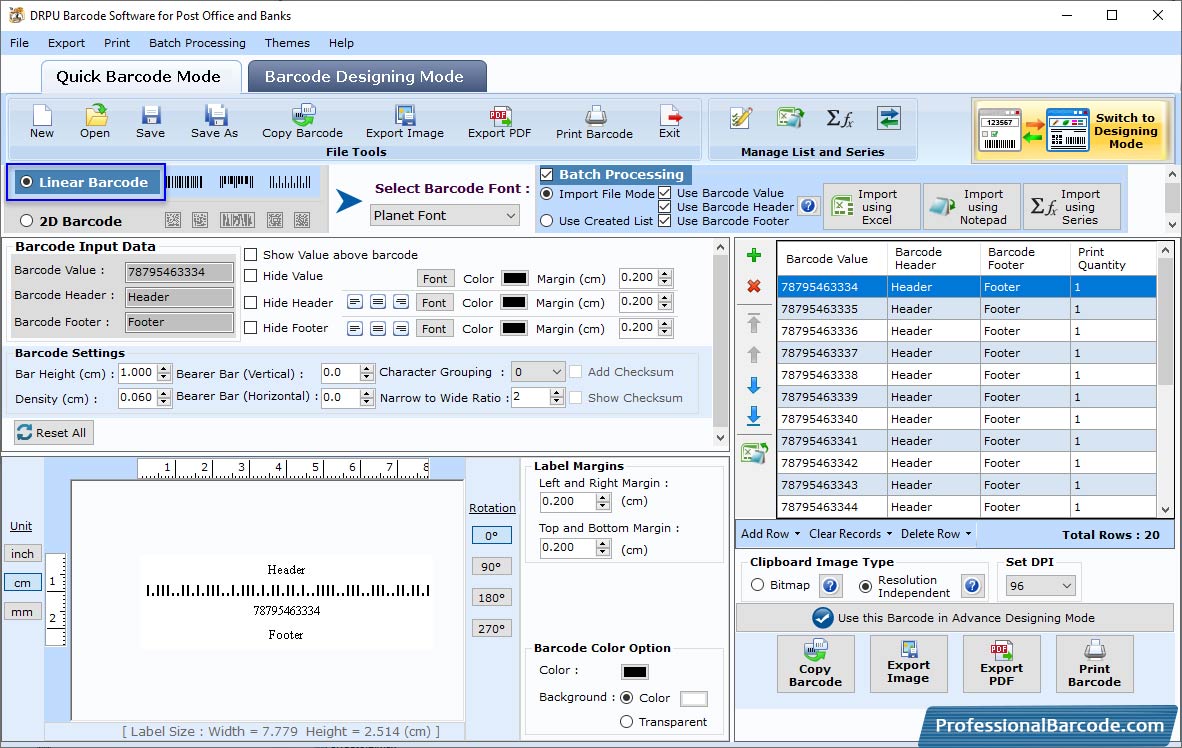The width and height of the screenshot is (1182, 748).
Task: Uncheck Use Barcode Footer
Action: click(x=664, y=221)
